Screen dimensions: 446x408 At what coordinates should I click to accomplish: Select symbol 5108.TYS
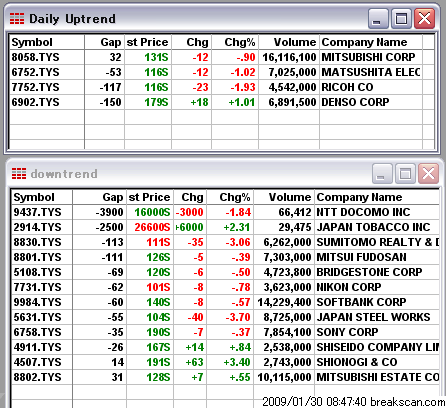(x=37, y=272)
